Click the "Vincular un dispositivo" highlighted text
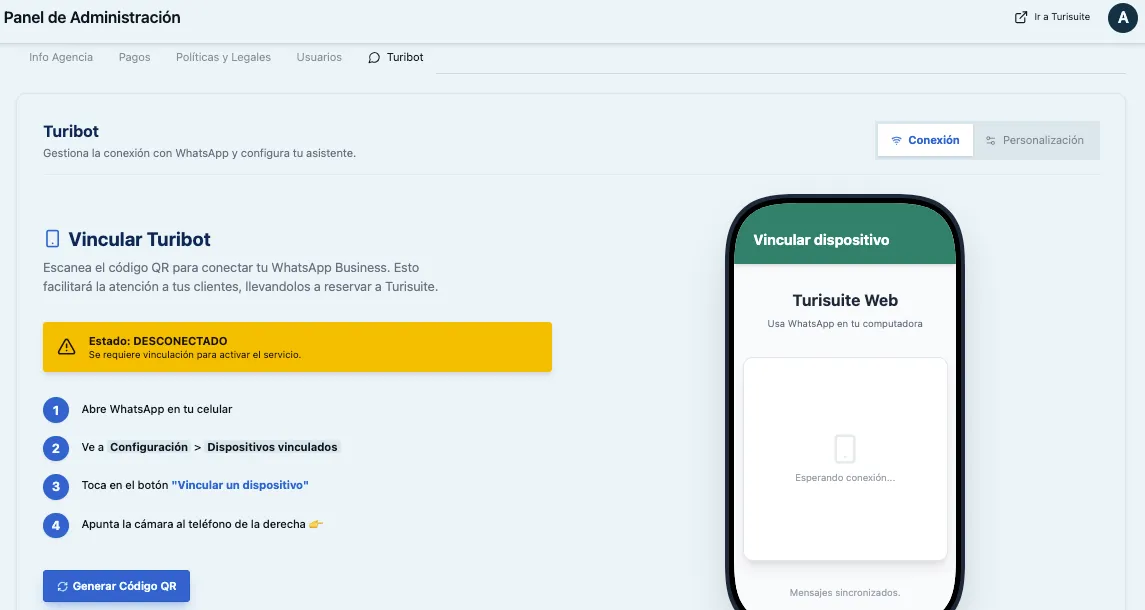Image resolution: width=1145 pixels, height=610 pixels. pyautogui.click(x=240, y=485)
